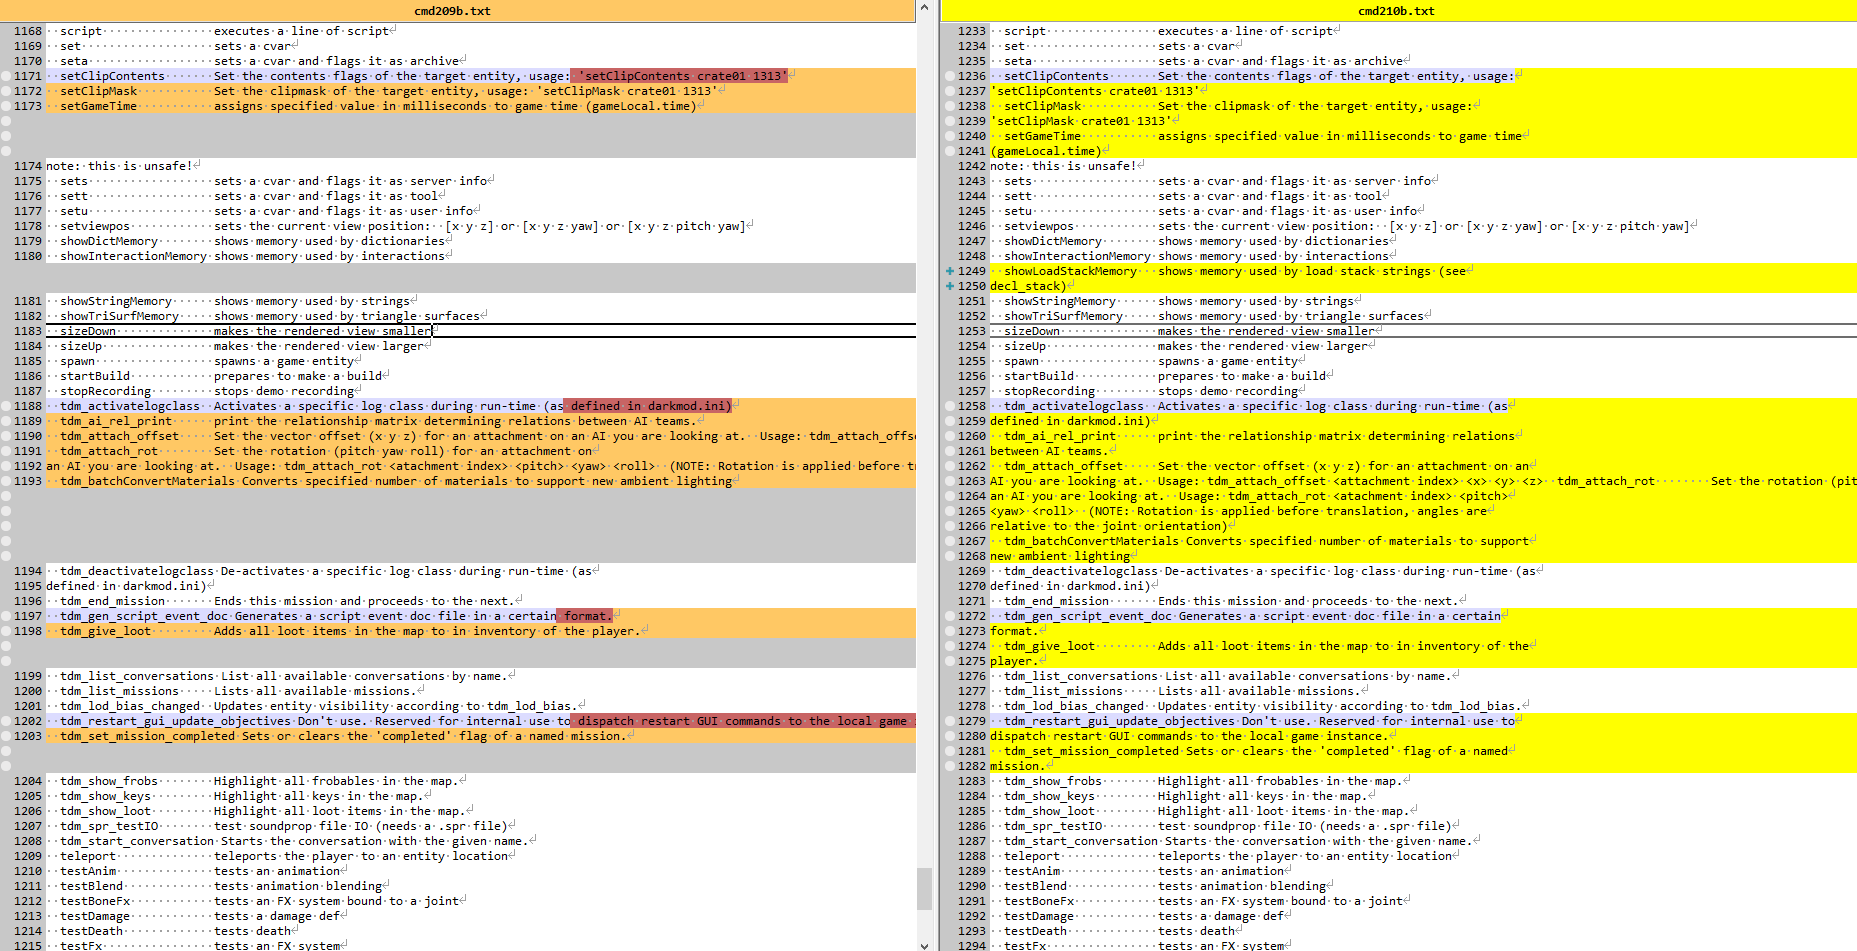The image size is (1857, 951).
Task: Click the left pane's vertical scrollbar thumb
Action: pos(924,887)
